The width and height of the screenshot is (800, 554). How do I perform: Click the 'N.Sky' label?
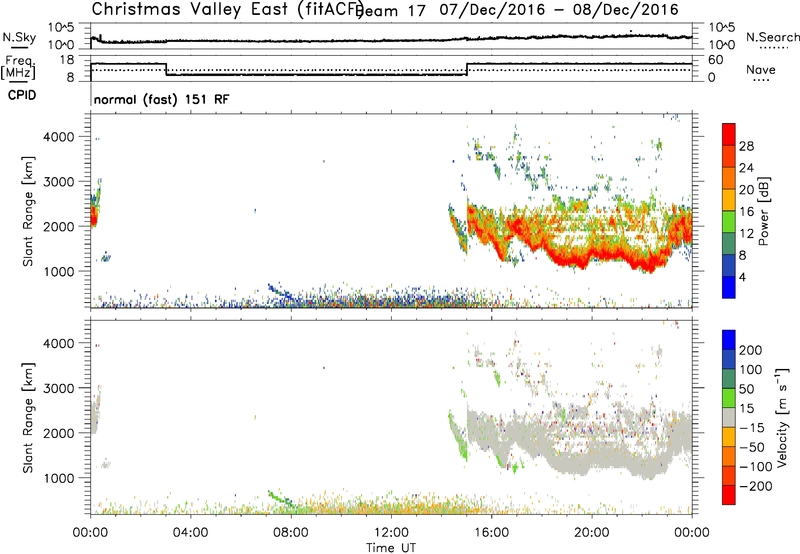click(x=19, y=37)
